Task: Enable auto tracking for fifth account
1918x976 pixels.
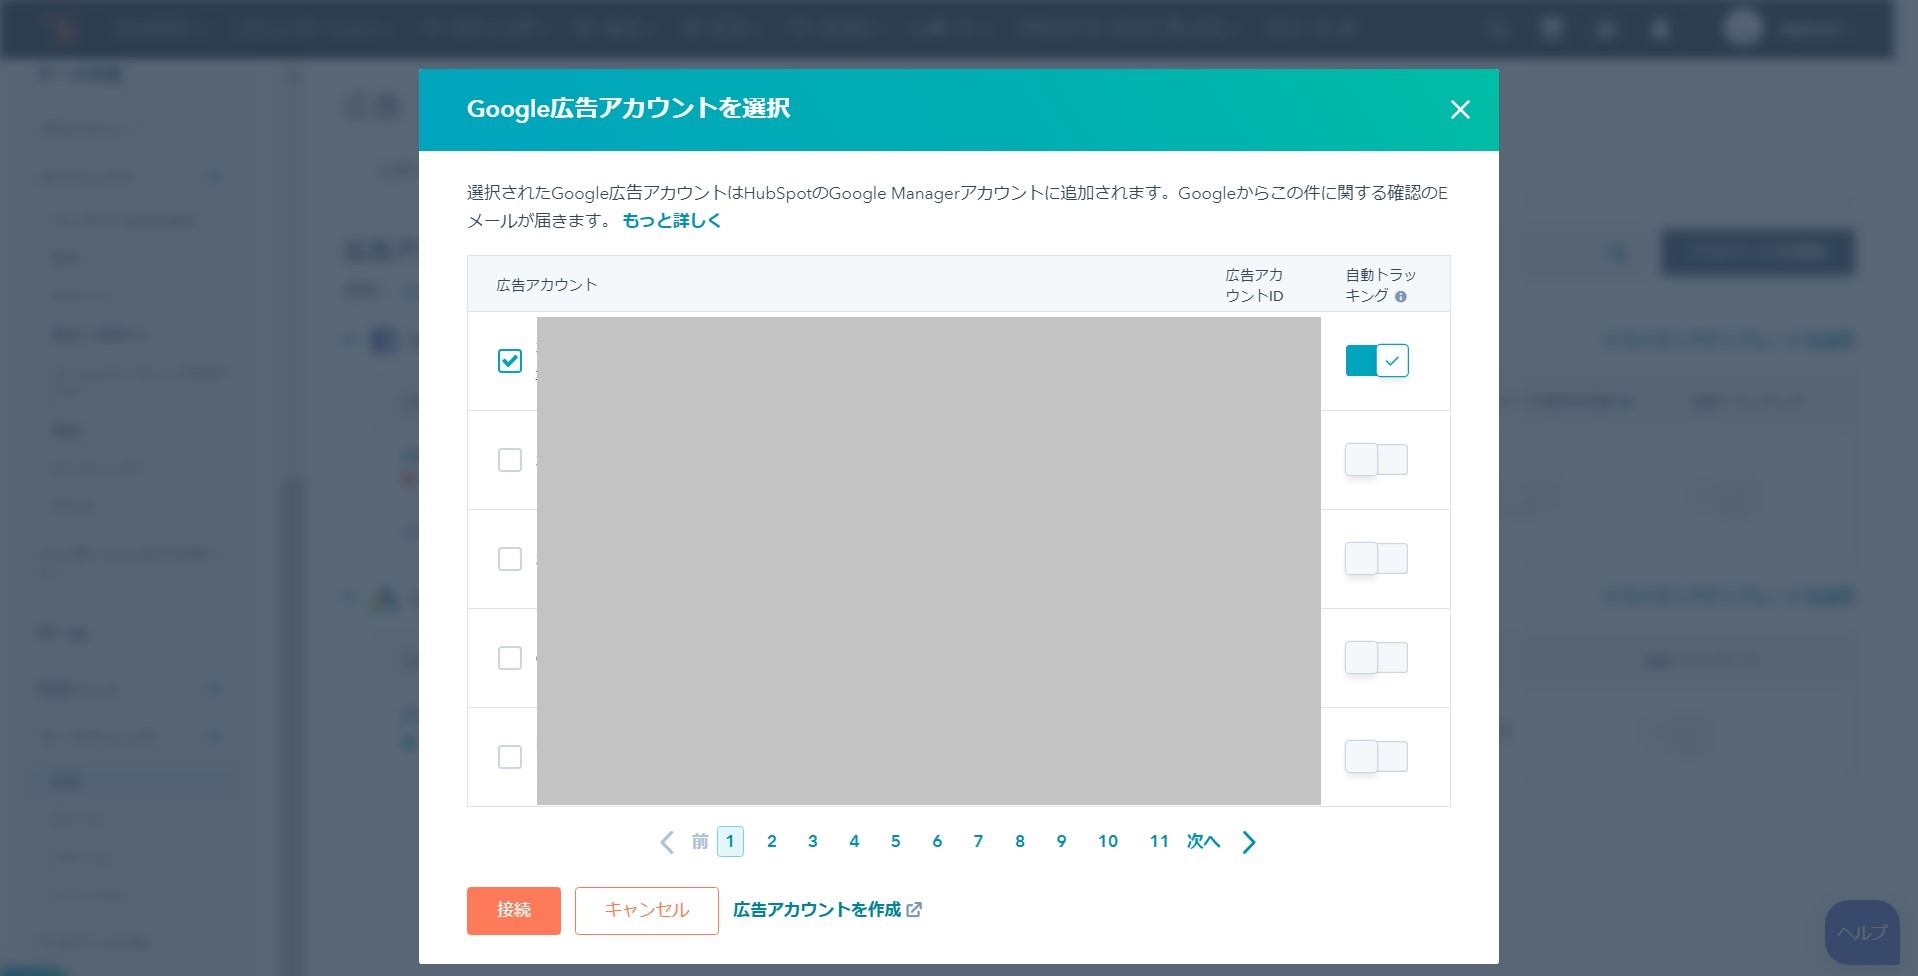Action: 1377,757
